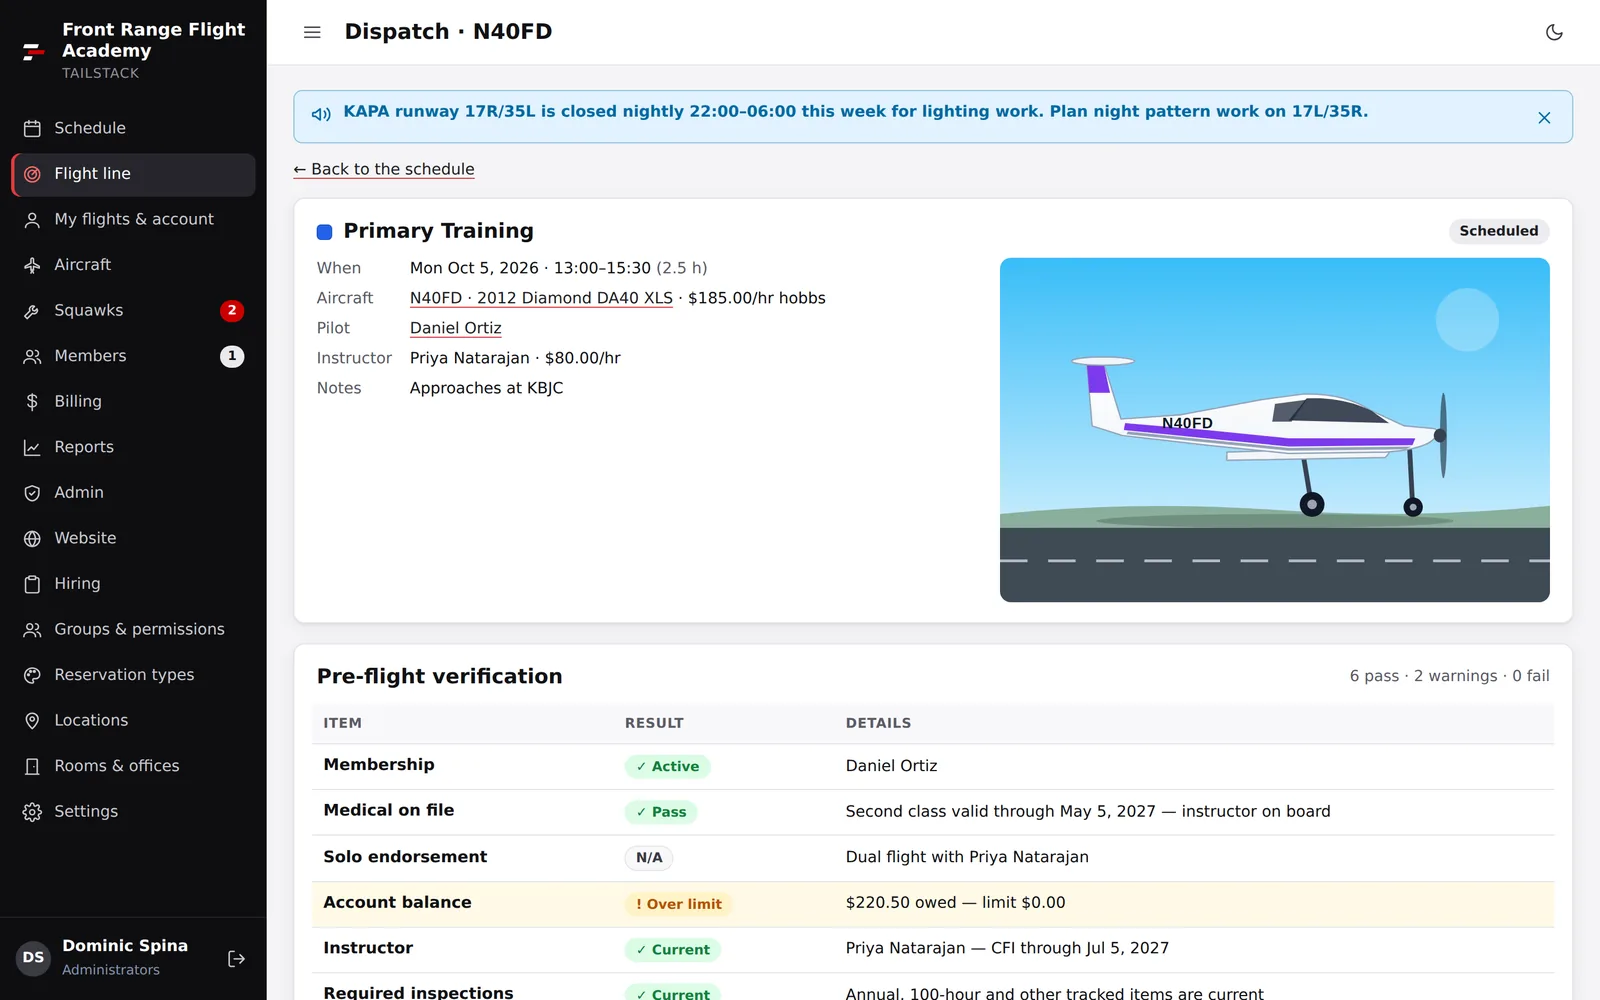Collapse the sidebar using the hamburger icon
This screenshot has width=1600, height=1000.
[312, 32]
